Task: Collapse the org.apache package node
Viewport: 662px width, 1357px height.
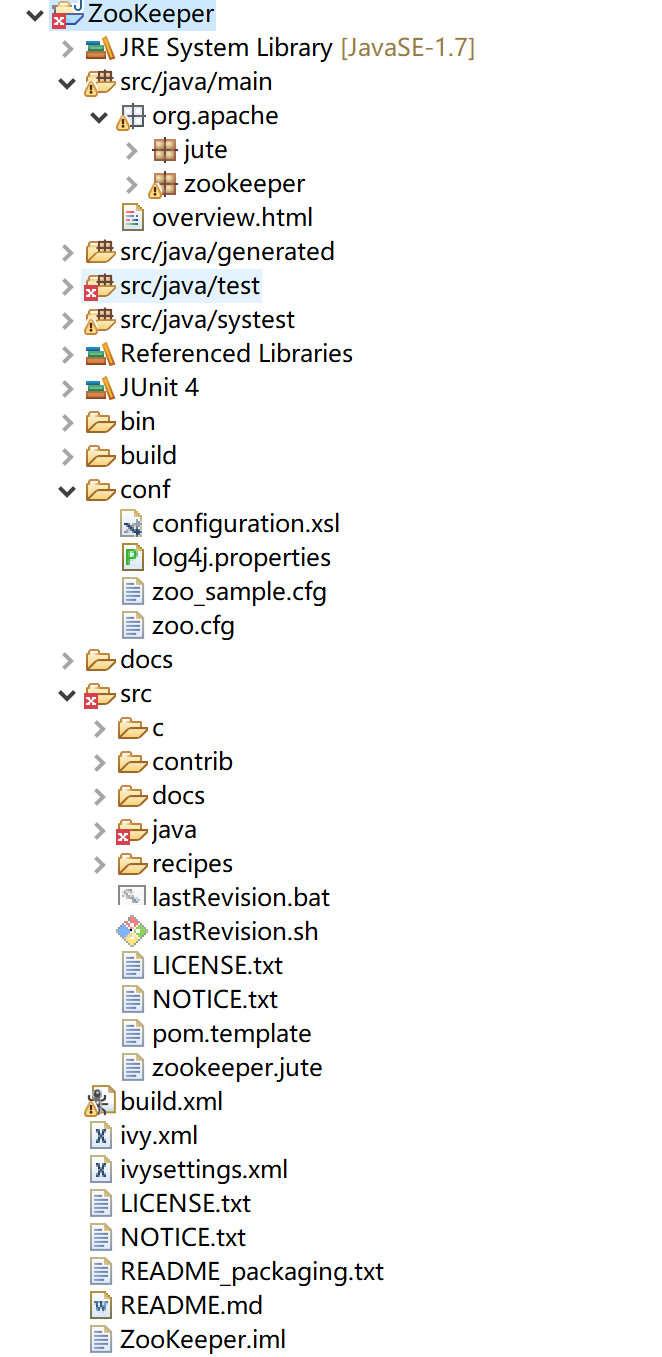Action: coord(99,117)
